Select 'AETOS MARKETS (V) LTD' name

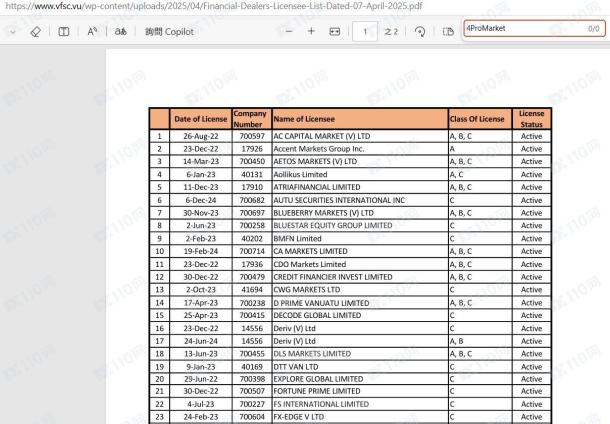(x=315, y=161)
